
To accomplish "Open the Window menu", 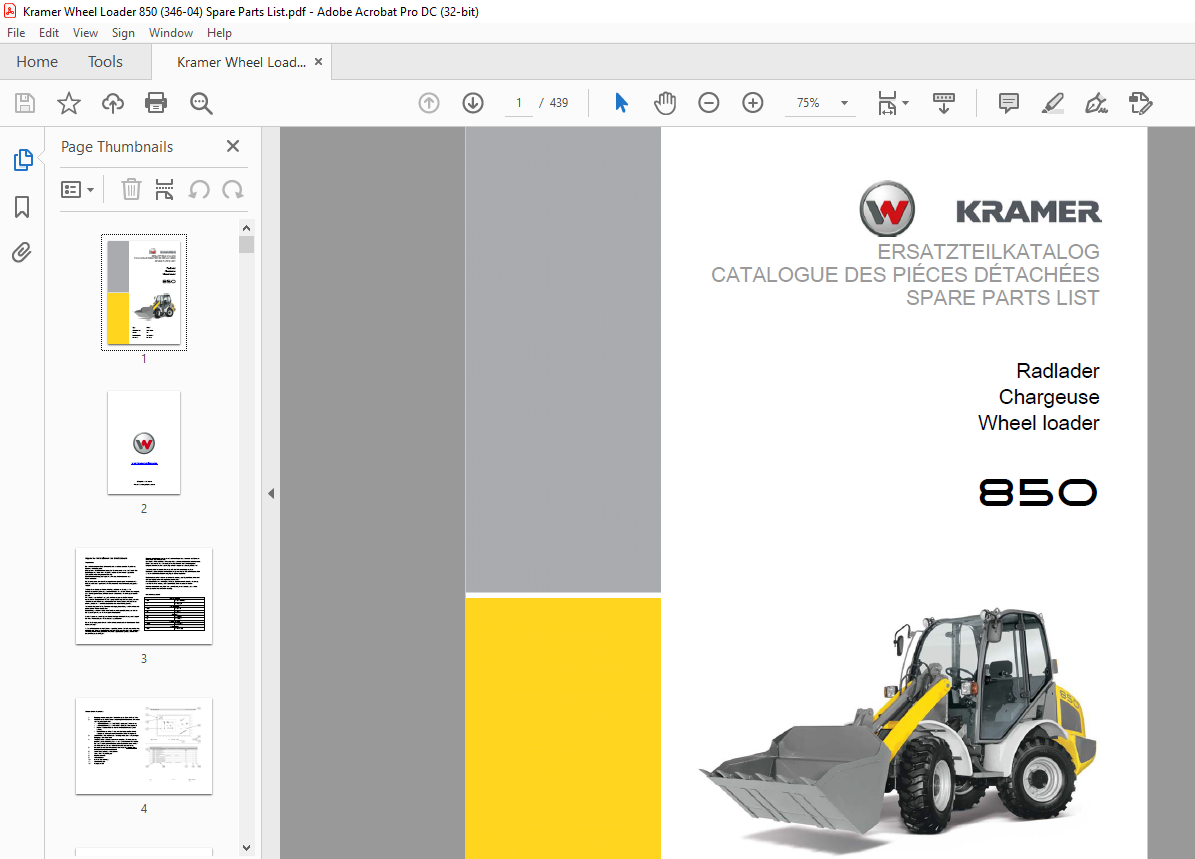I will point(171,33).
